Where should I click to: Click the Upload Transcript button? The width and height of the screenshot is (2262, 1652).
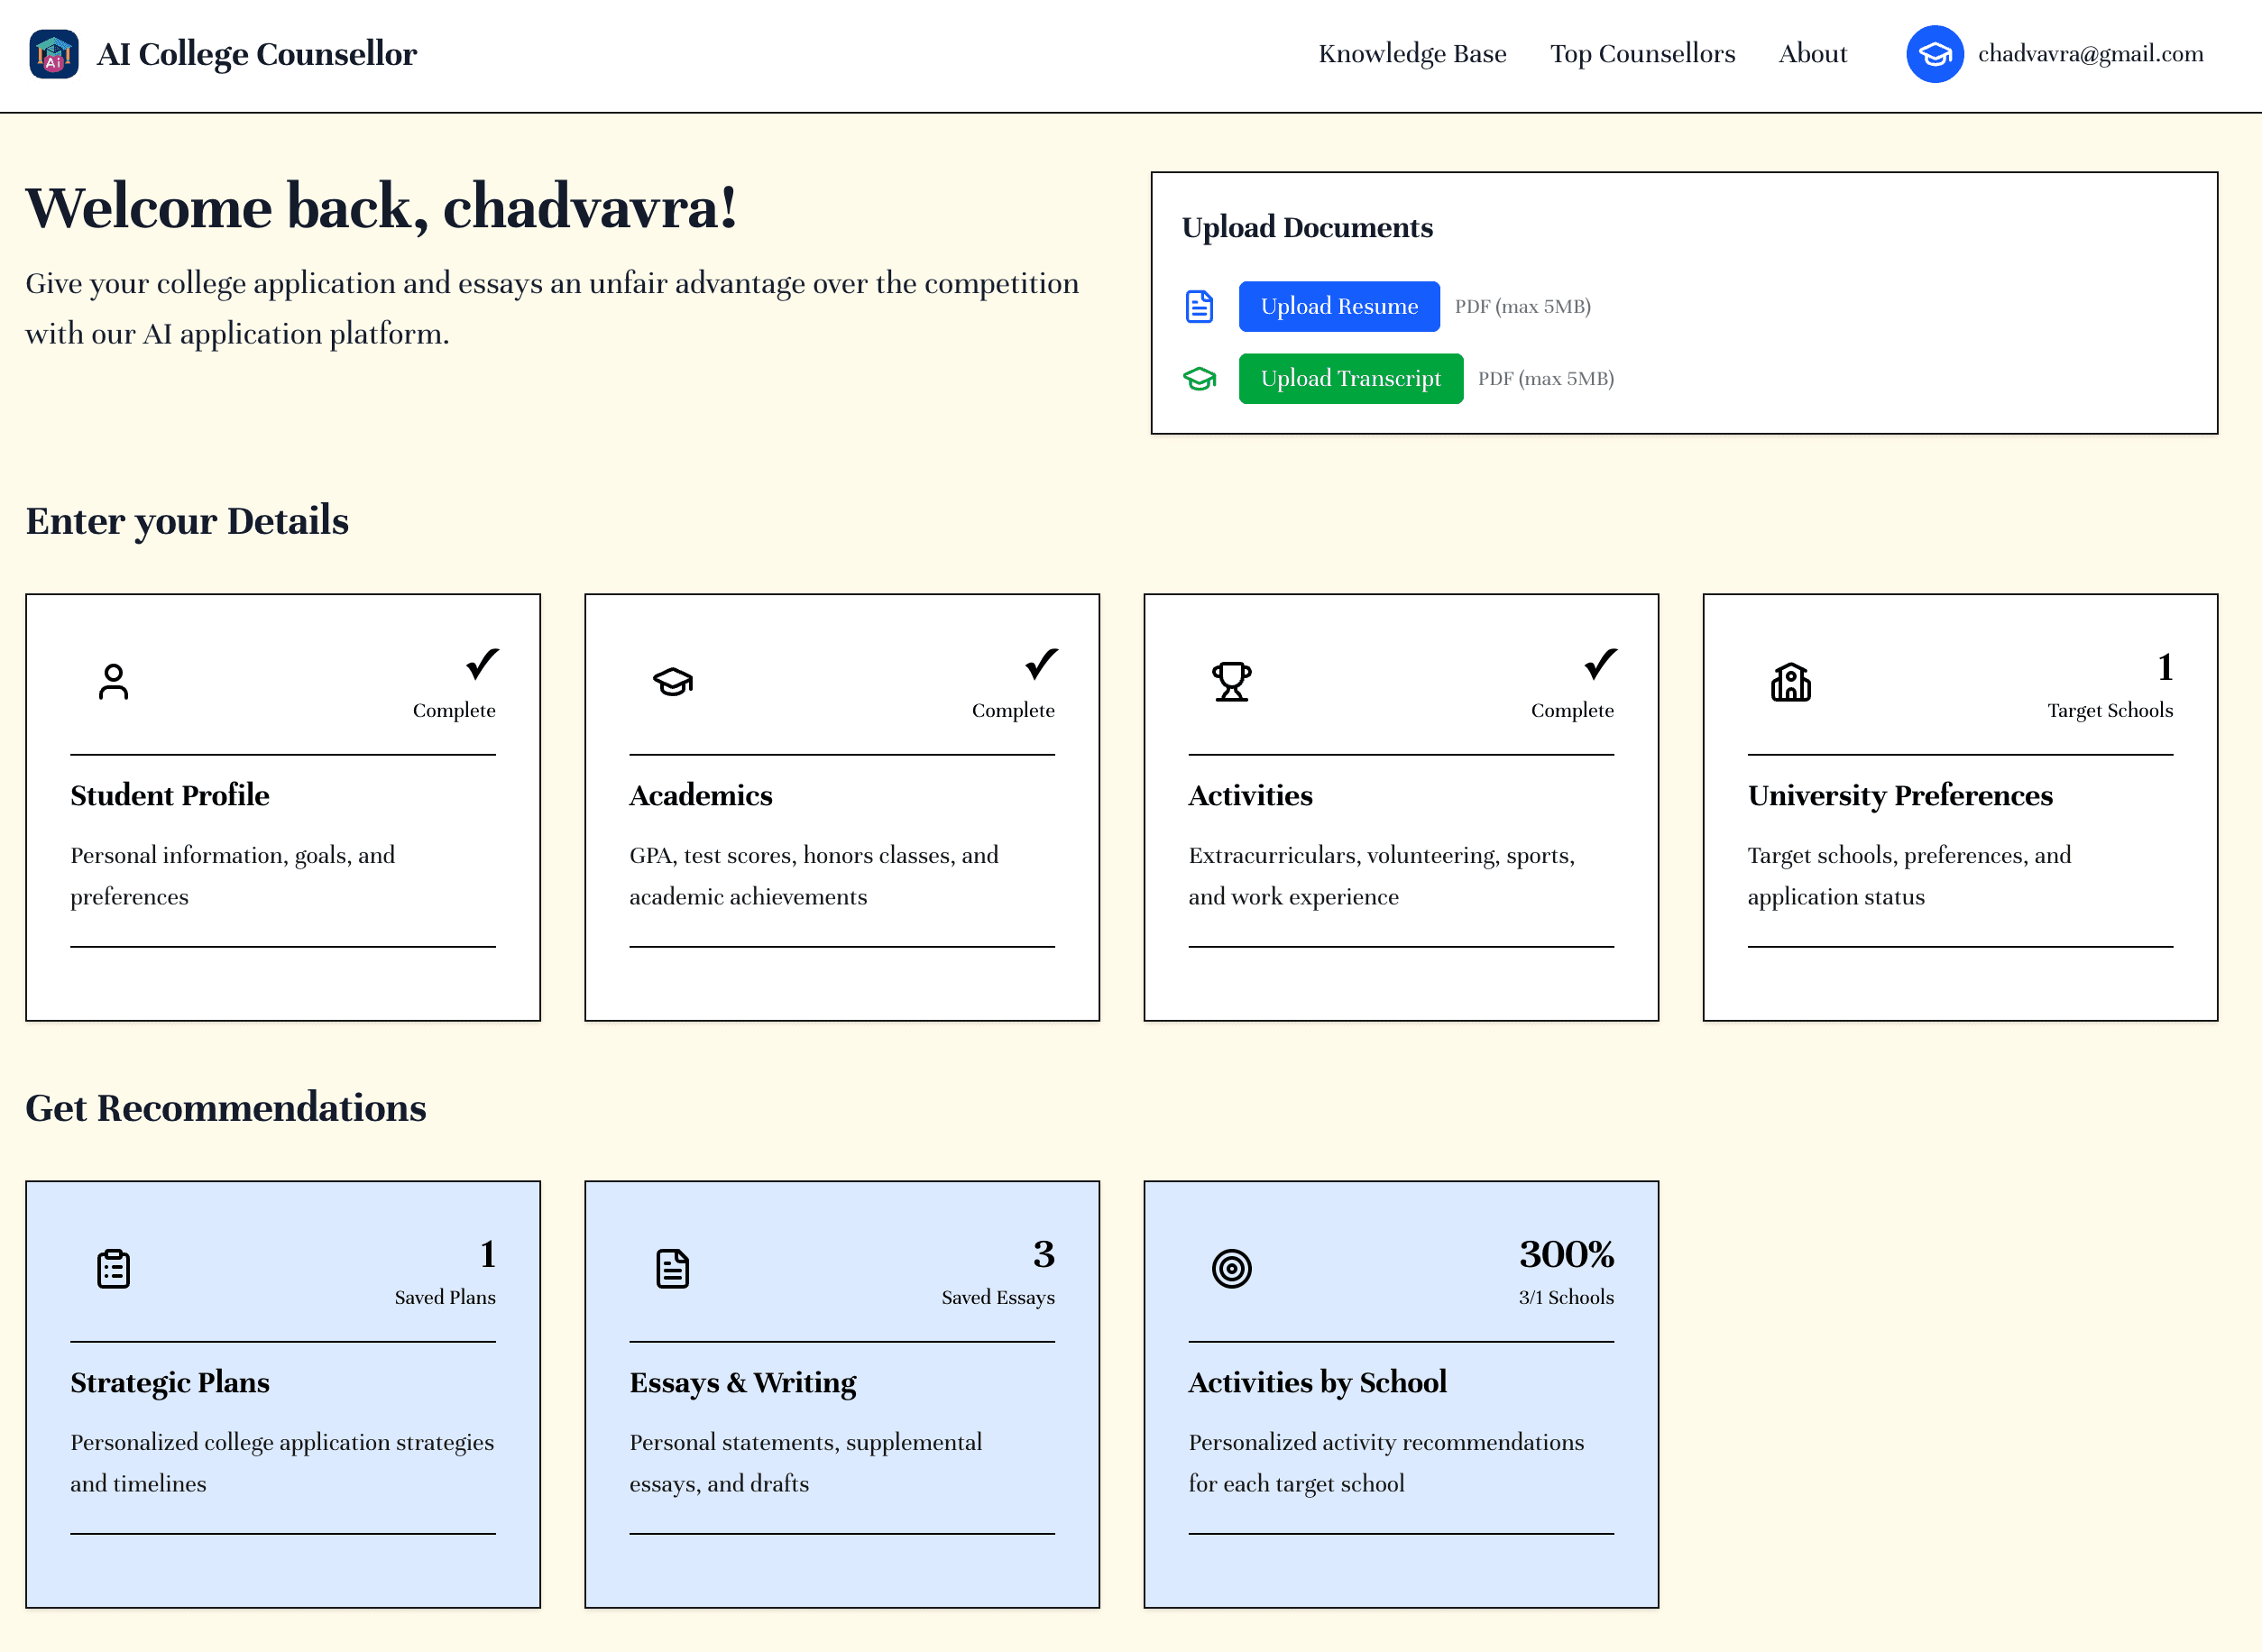[x=1350, y=379]
